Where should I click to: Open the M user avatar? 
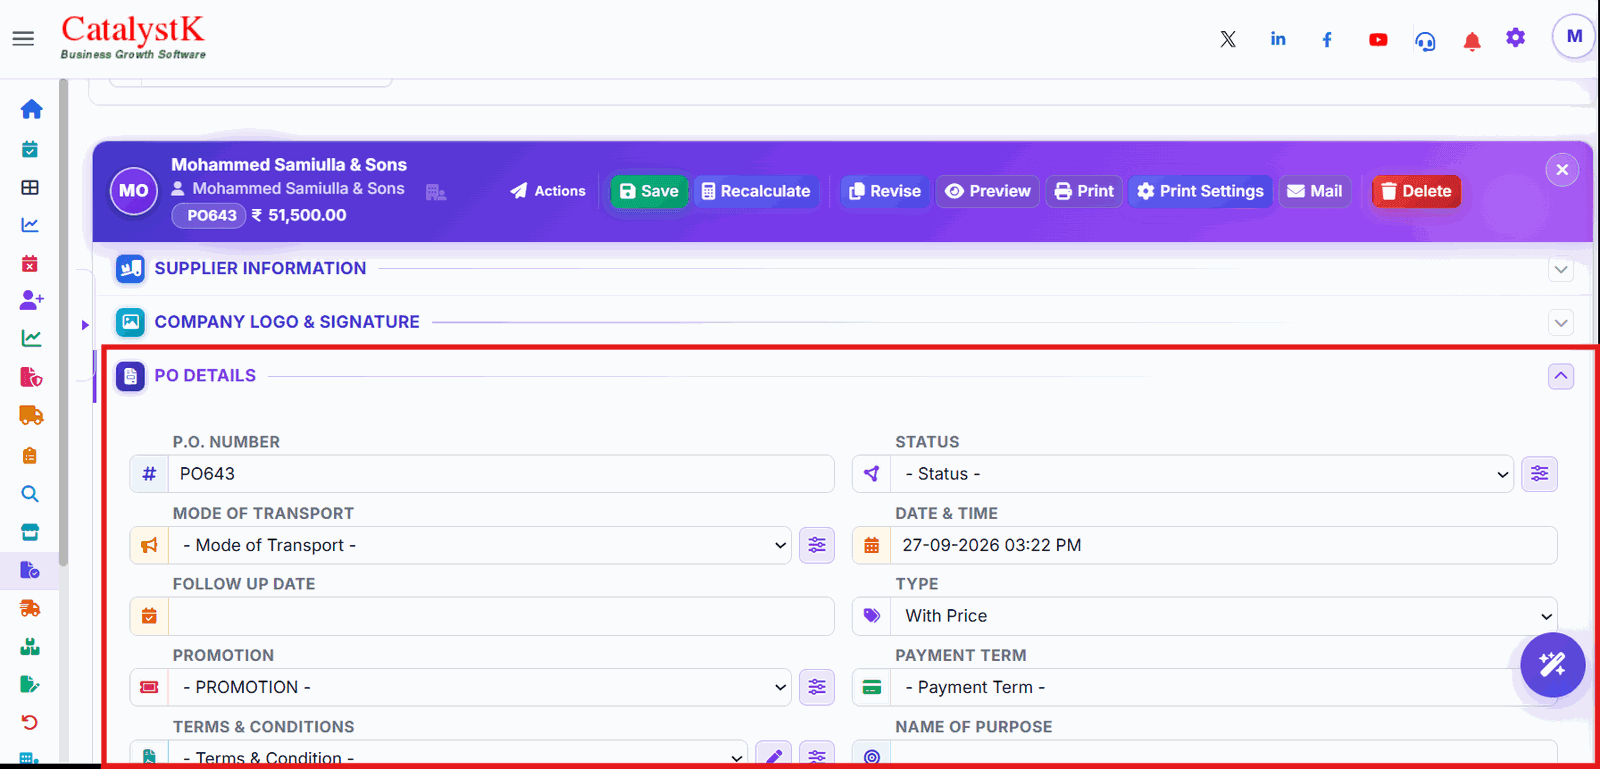tap(1574, 37)
